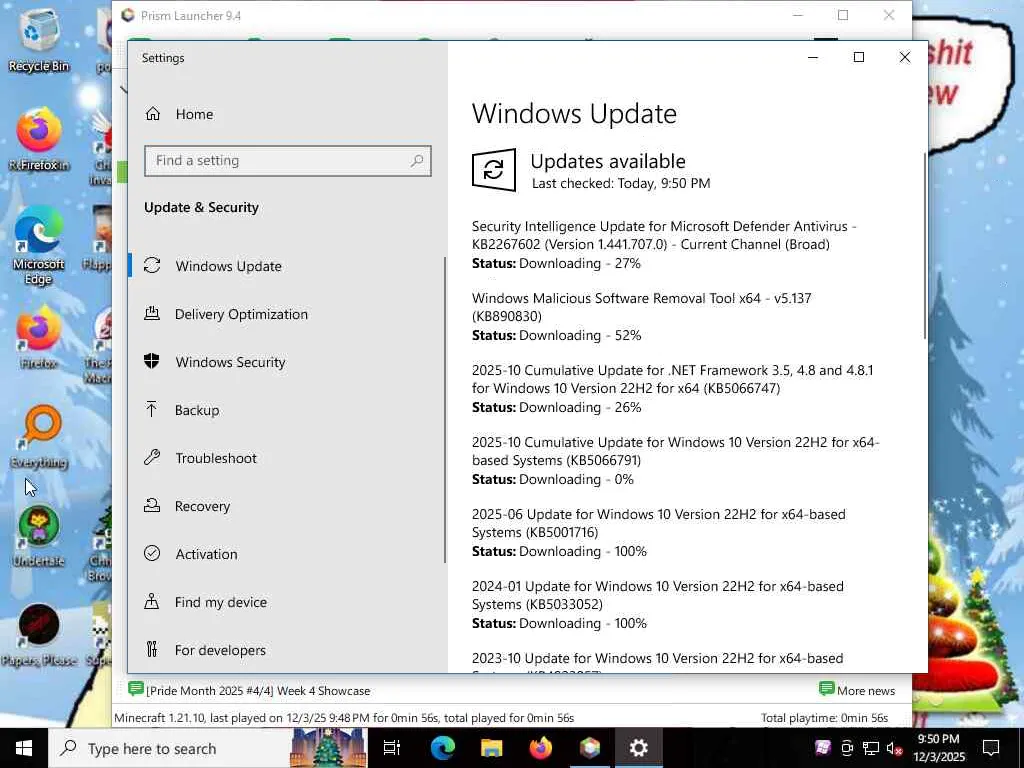Click the search magnifier in Find a setting
The height and width of the screenshot is (768, 1024).
[417, 160]
